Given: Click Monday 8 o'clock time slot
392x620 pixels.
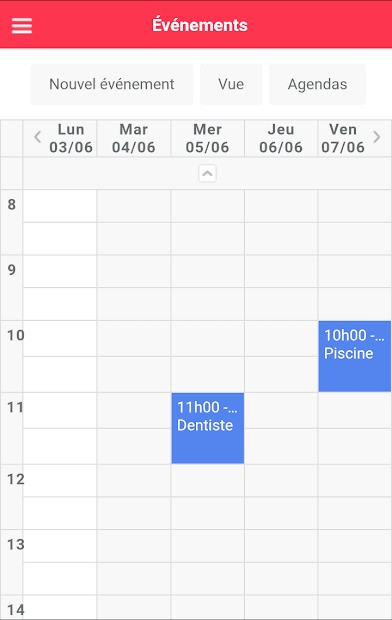Looking at the screenshot, I should [60, 206].
